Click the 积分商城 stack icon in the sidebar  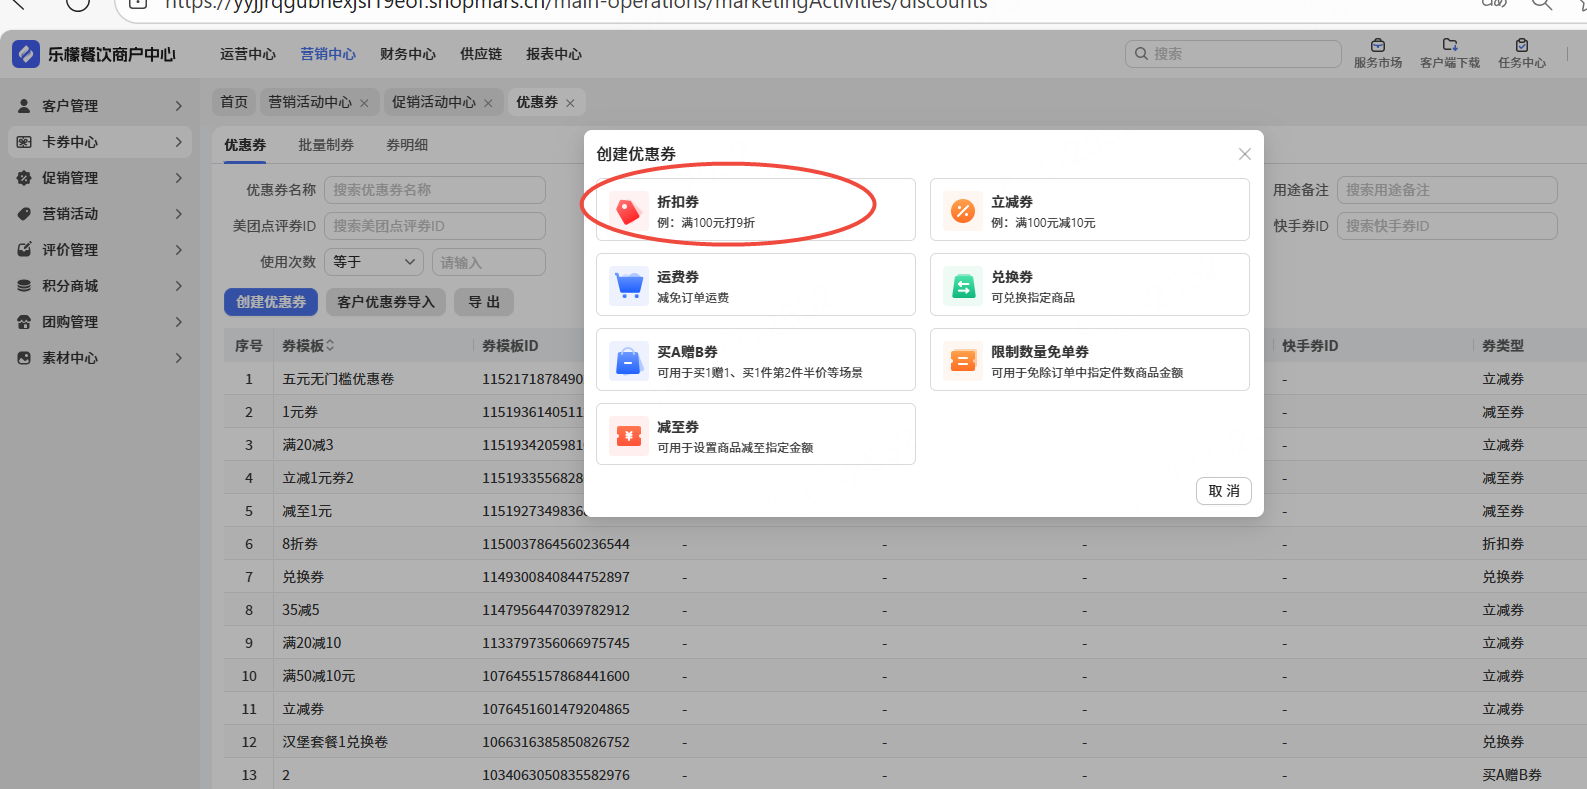pyautogui.click(x=24, y=286)
